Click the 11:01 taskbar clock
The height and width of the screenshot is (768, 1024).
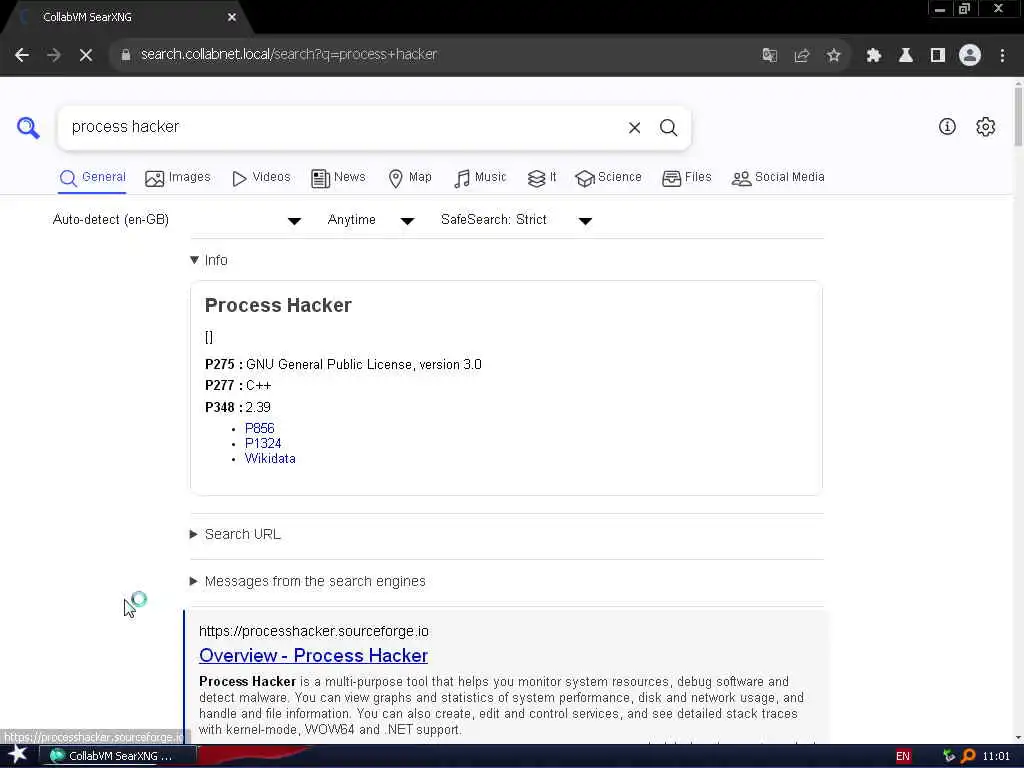click(996, 756)
